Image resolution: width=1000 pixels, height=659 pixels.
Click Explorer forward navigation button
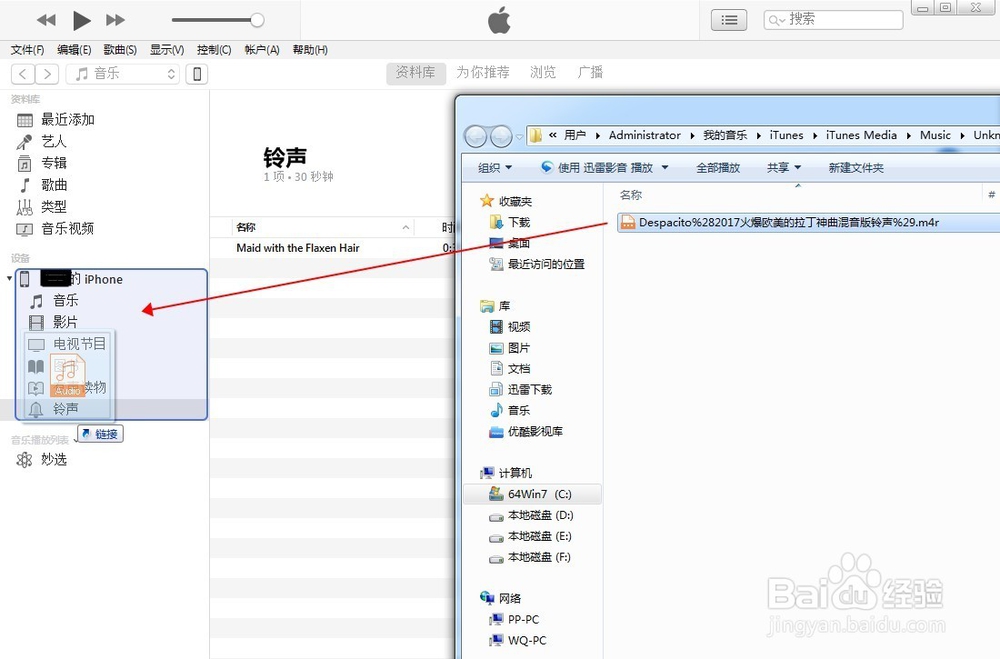[501, 136]
